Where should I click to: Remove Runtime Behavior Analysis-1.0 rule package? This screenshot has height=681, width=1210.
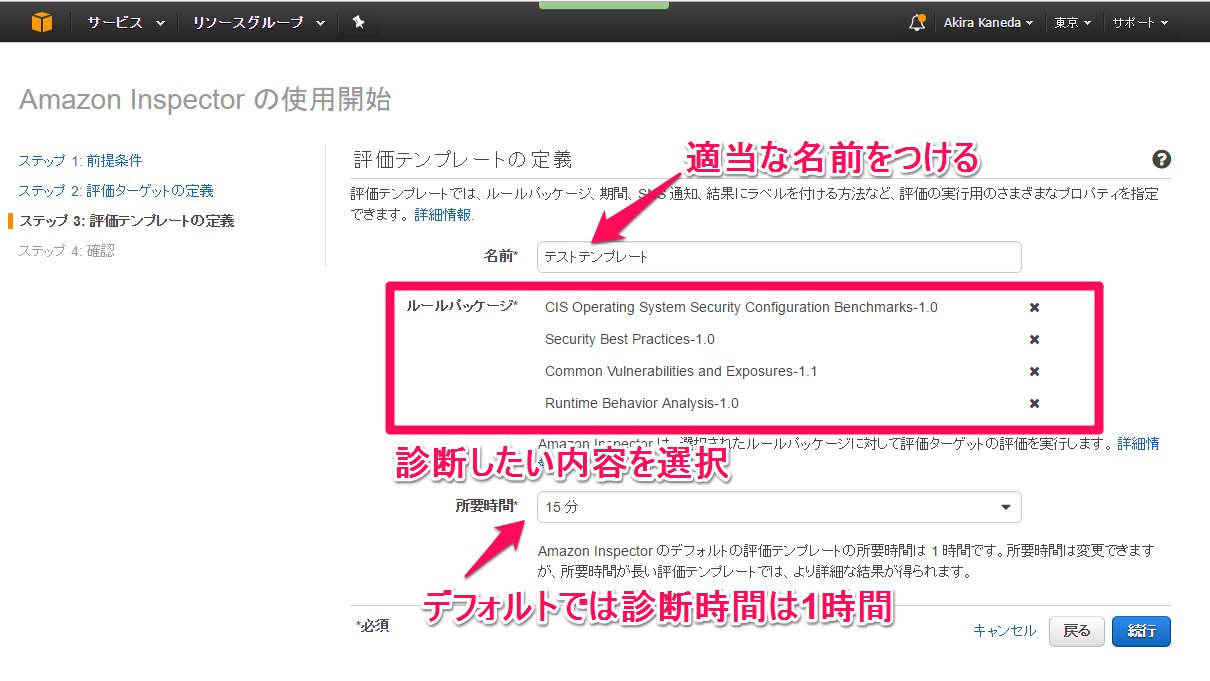click(1034, 403)
